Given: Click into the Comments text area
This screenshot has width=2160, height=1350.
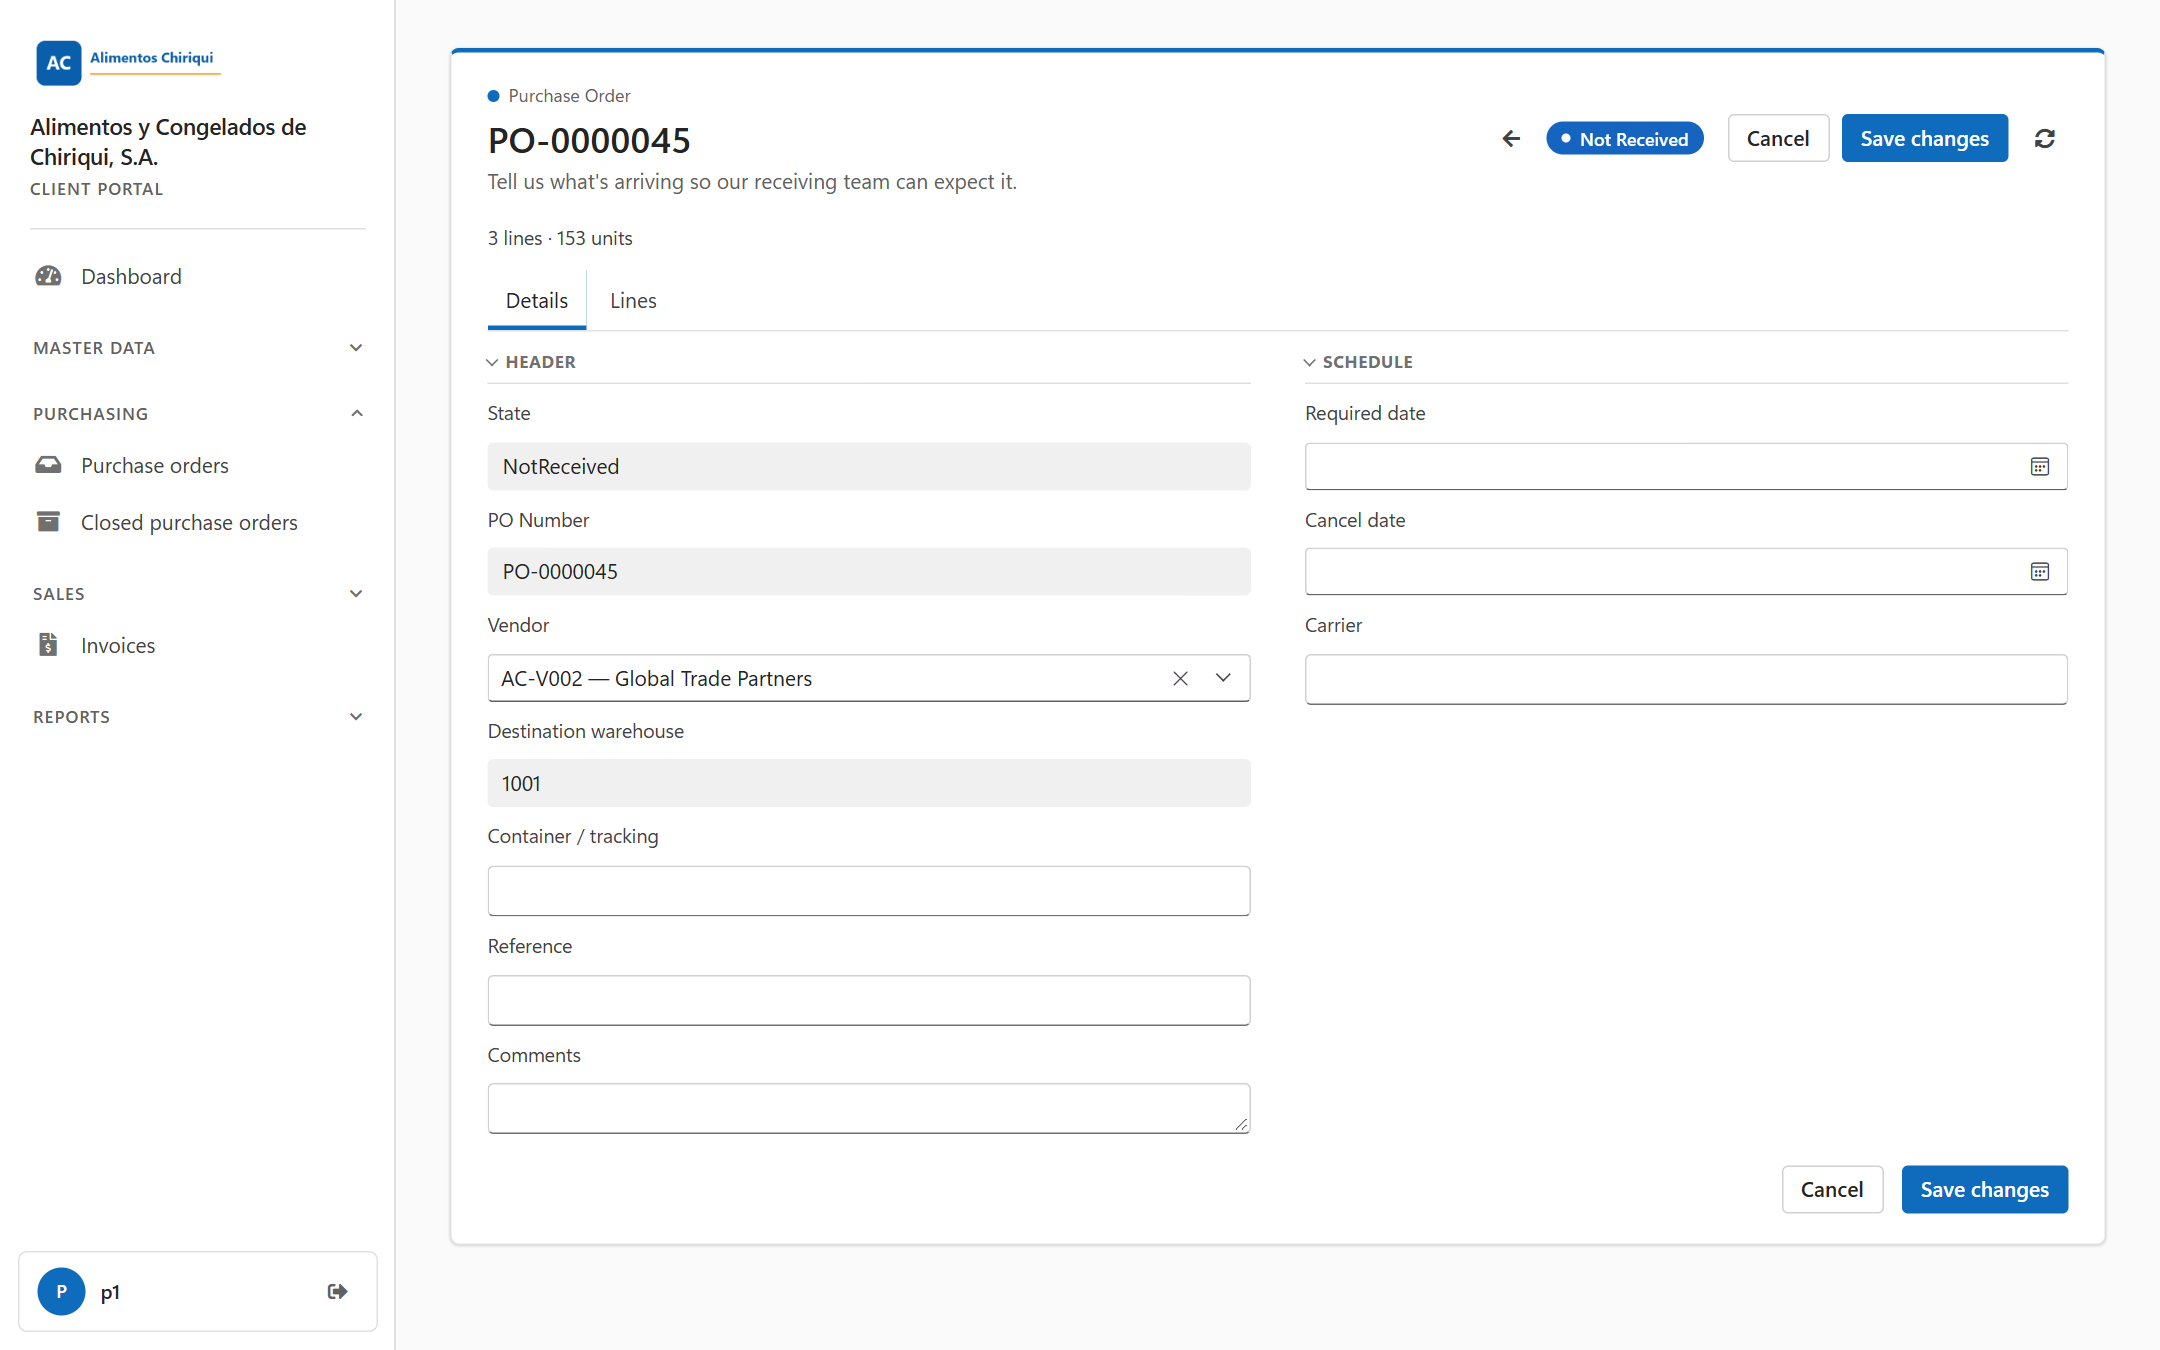Looking at the screenshot, I should point(869,1108).
